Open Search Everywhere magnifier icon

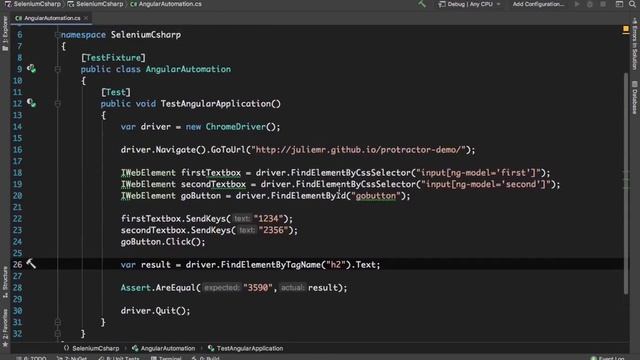click(x=633, y=4)
